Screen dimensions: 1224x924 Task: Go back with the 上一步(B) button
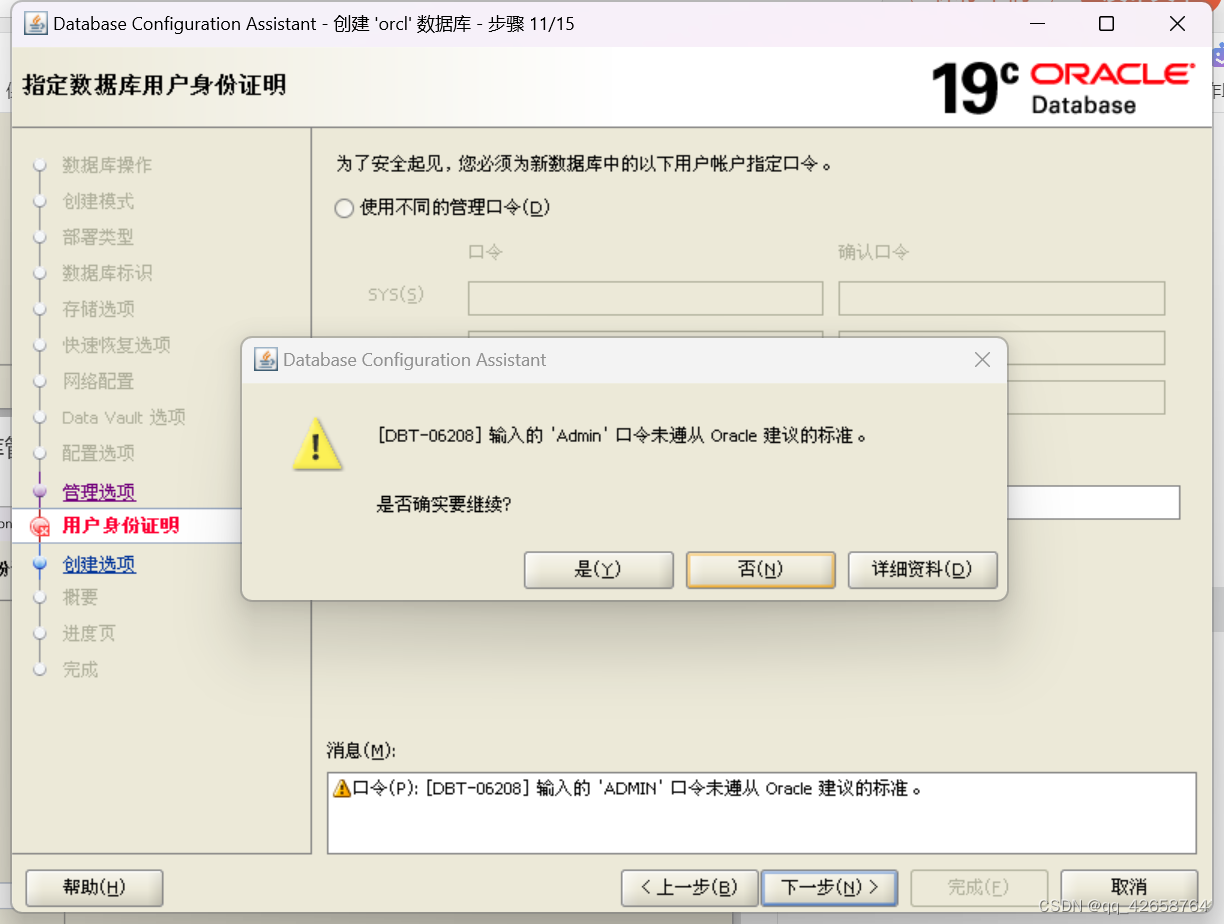pyautogui.click(x=689, y=887)
